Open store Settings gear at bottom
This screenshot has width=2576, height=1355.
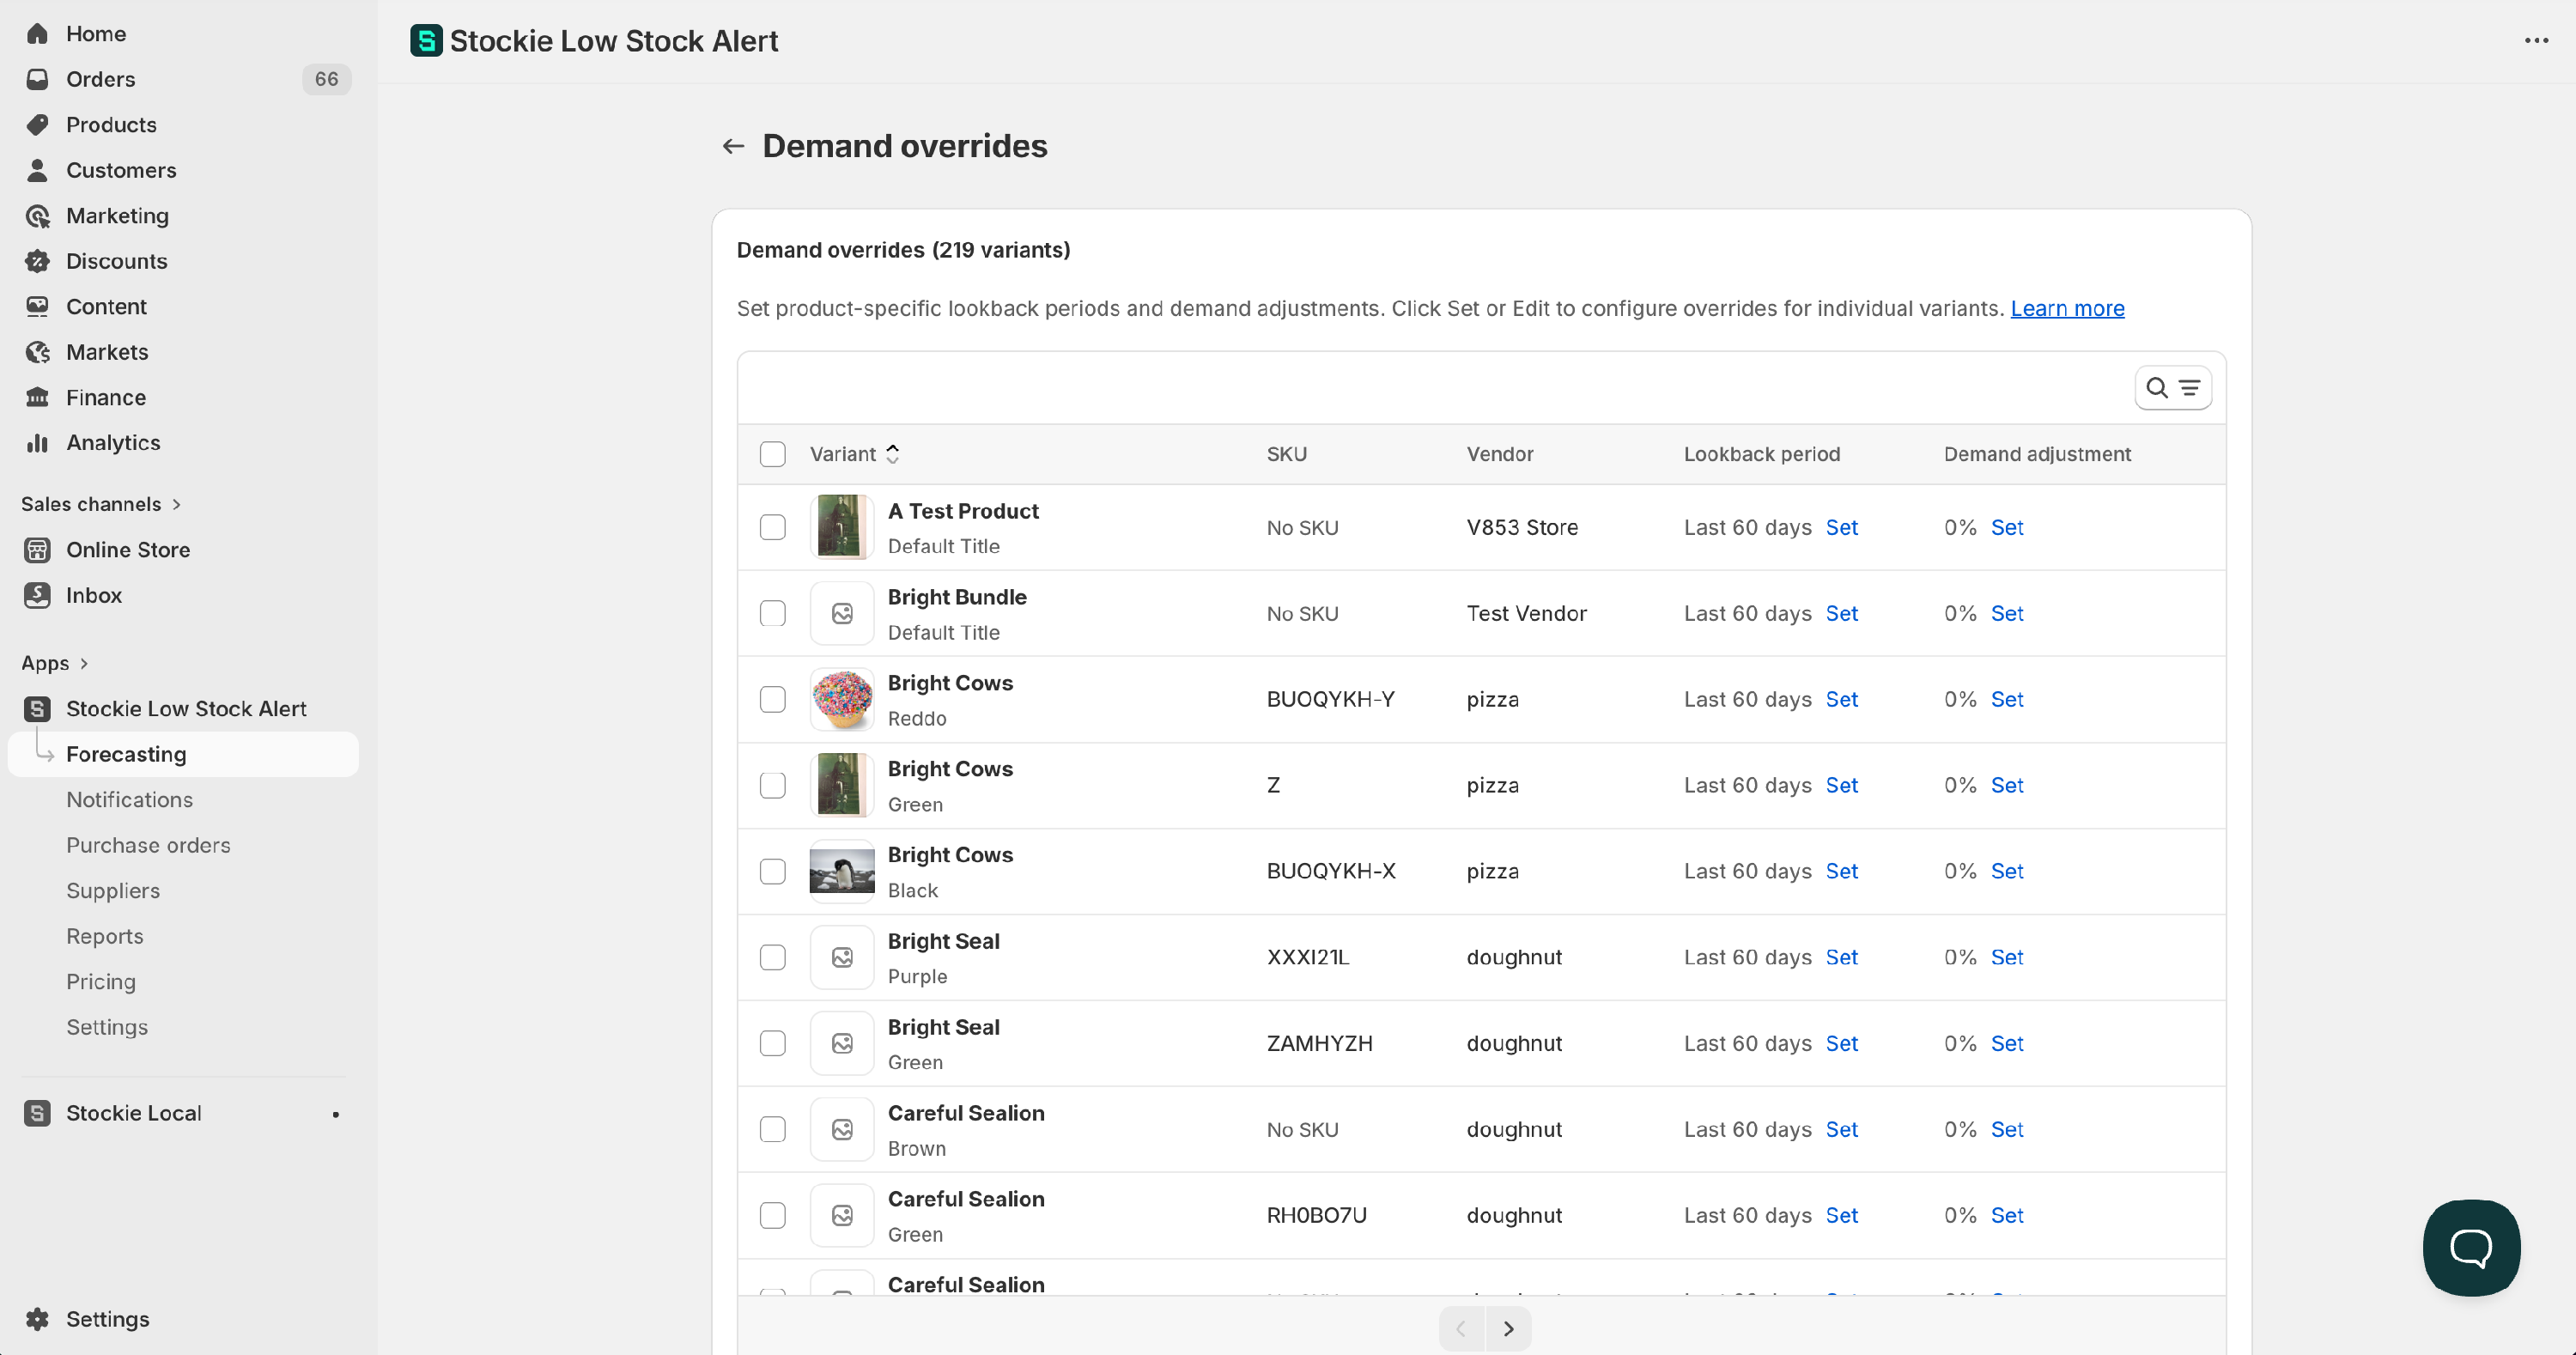[x=107, y=1319]
